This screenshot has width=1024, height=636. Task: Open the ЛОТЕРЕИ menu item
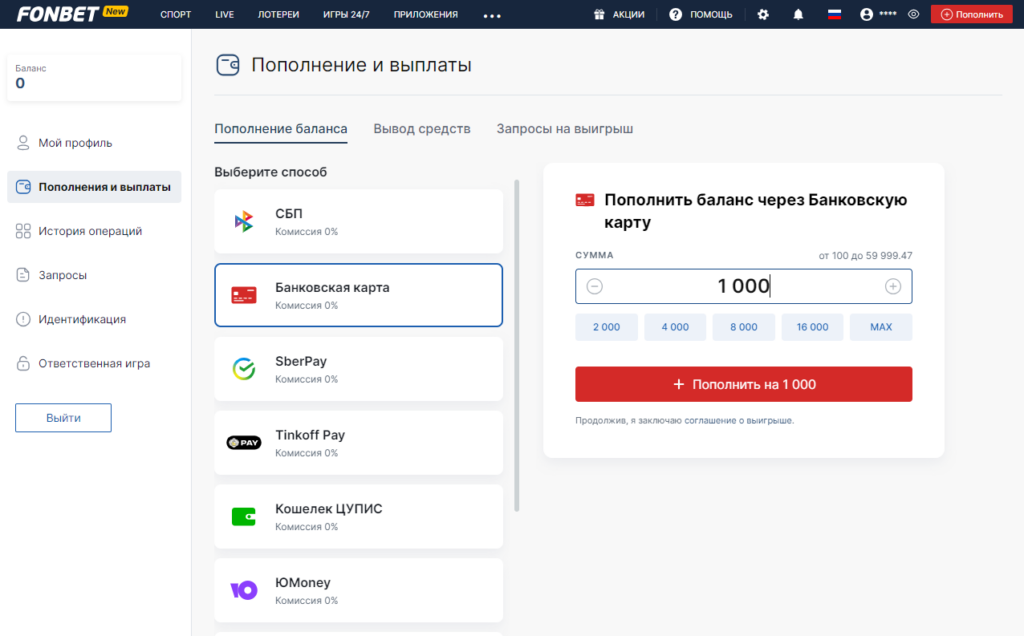point(278,14)
